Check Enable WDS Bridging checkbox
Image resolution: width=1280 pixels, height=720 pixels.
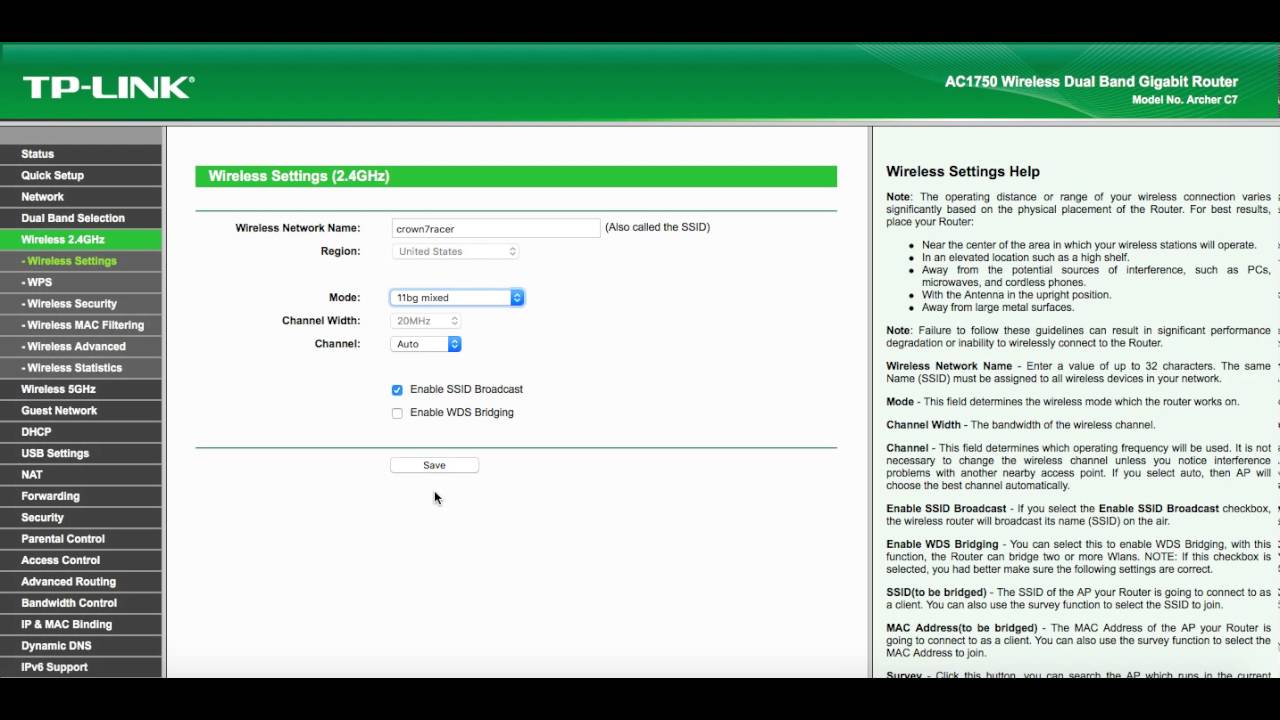click(x=397, y=413)
